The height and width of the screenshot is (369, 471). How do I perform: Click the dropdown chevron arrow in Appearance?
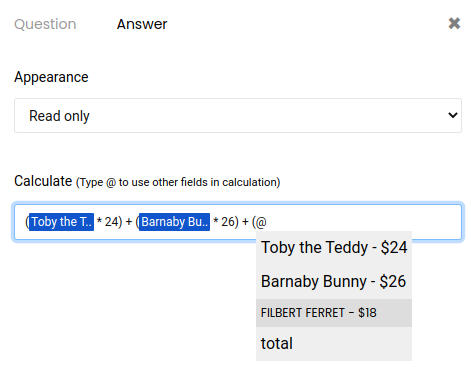point(453,115)
